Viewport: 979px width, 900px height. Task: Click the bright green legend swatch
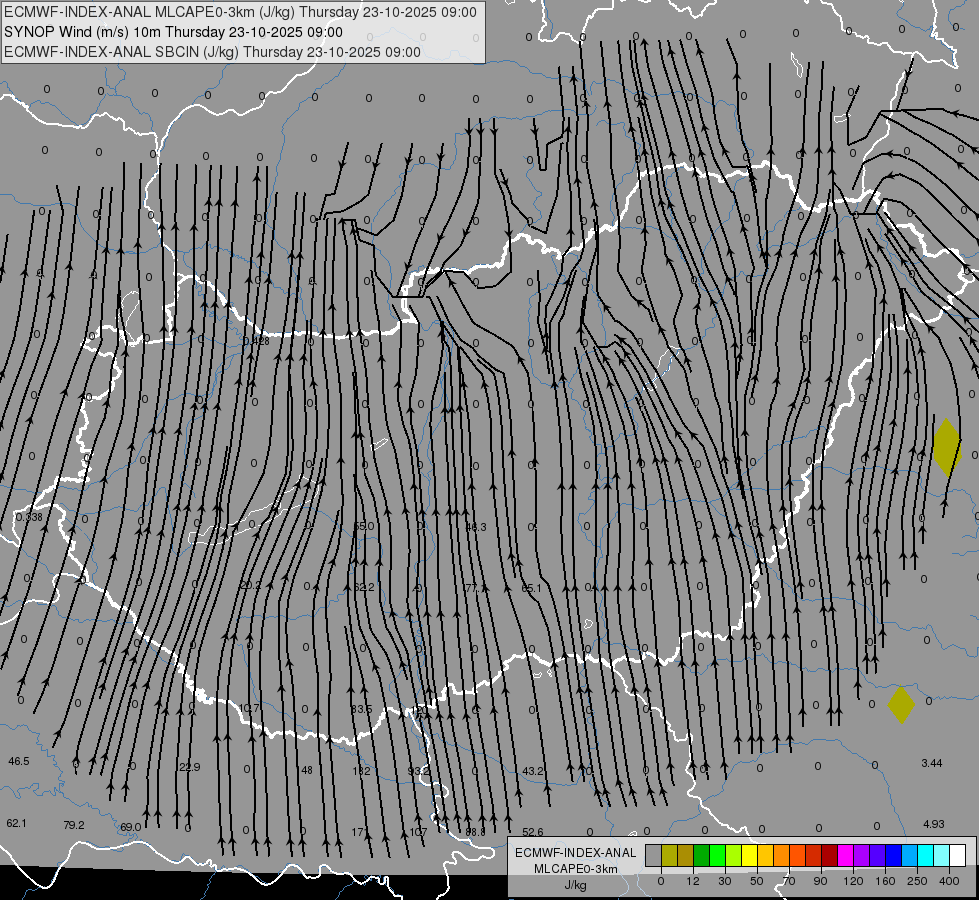pyautogui.click(x=717, y=855)
